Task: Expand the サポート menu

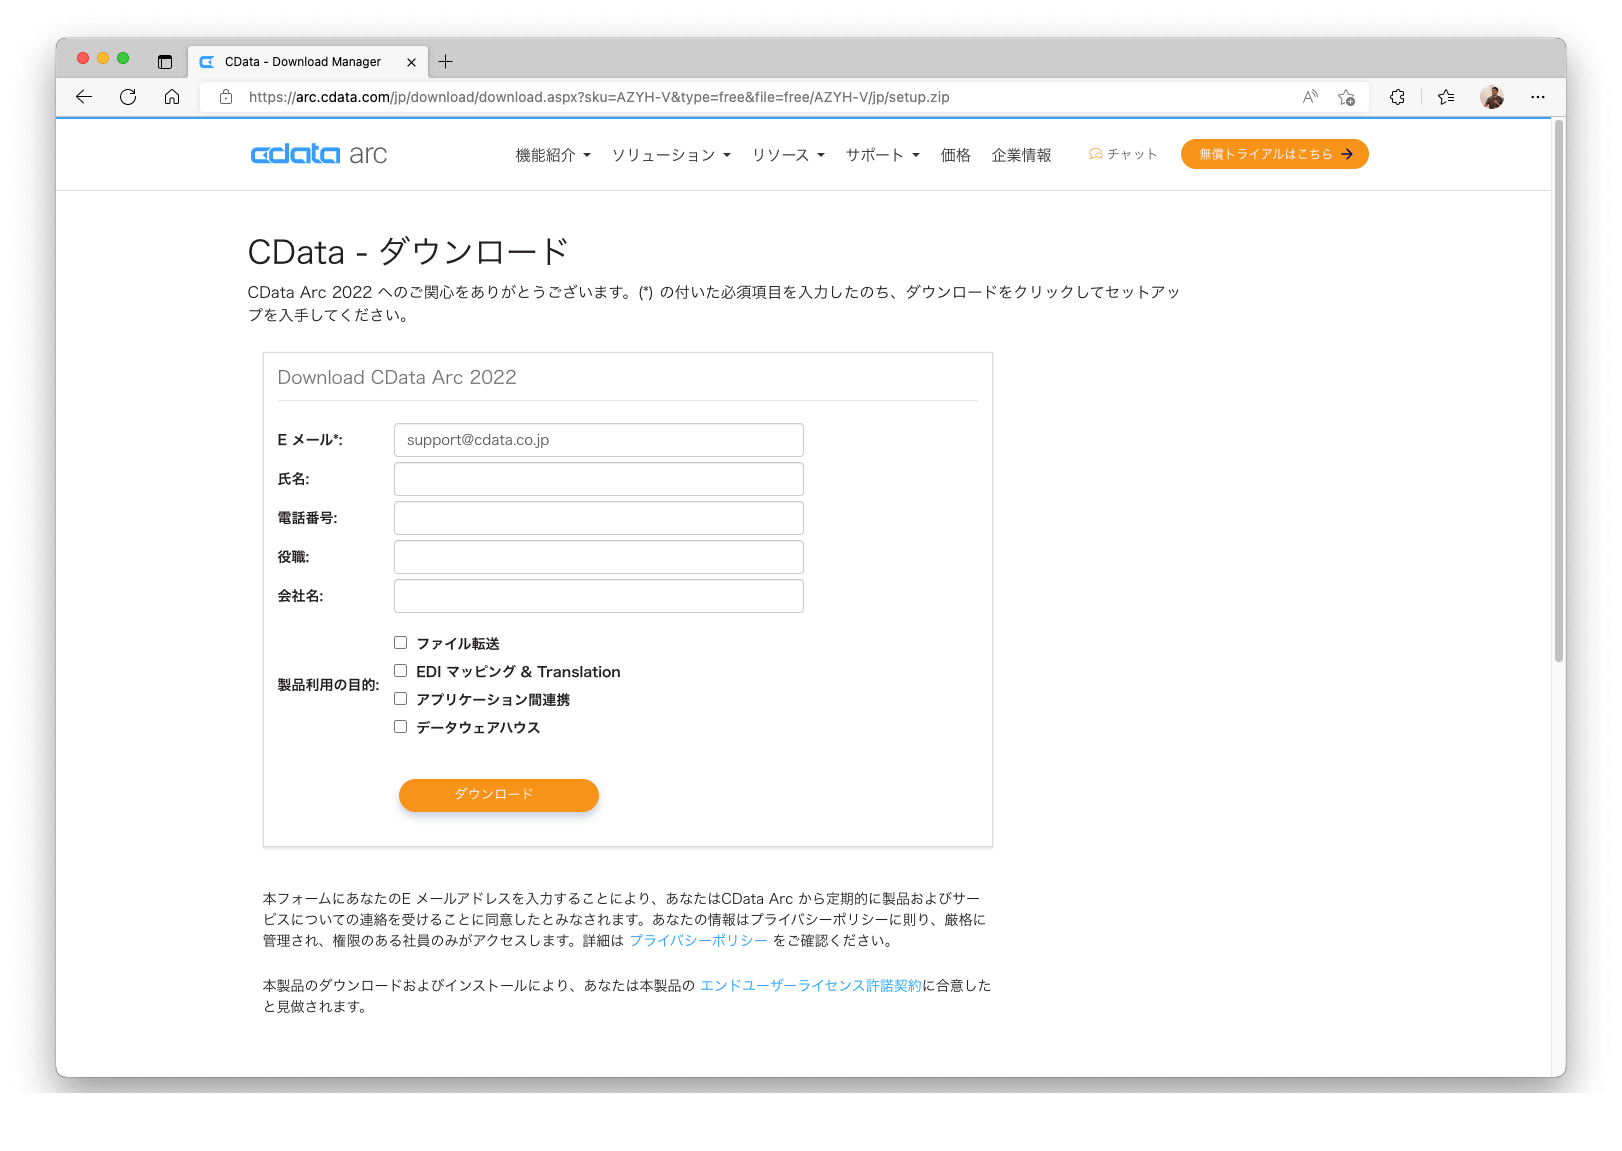Action: coord(882,155)
